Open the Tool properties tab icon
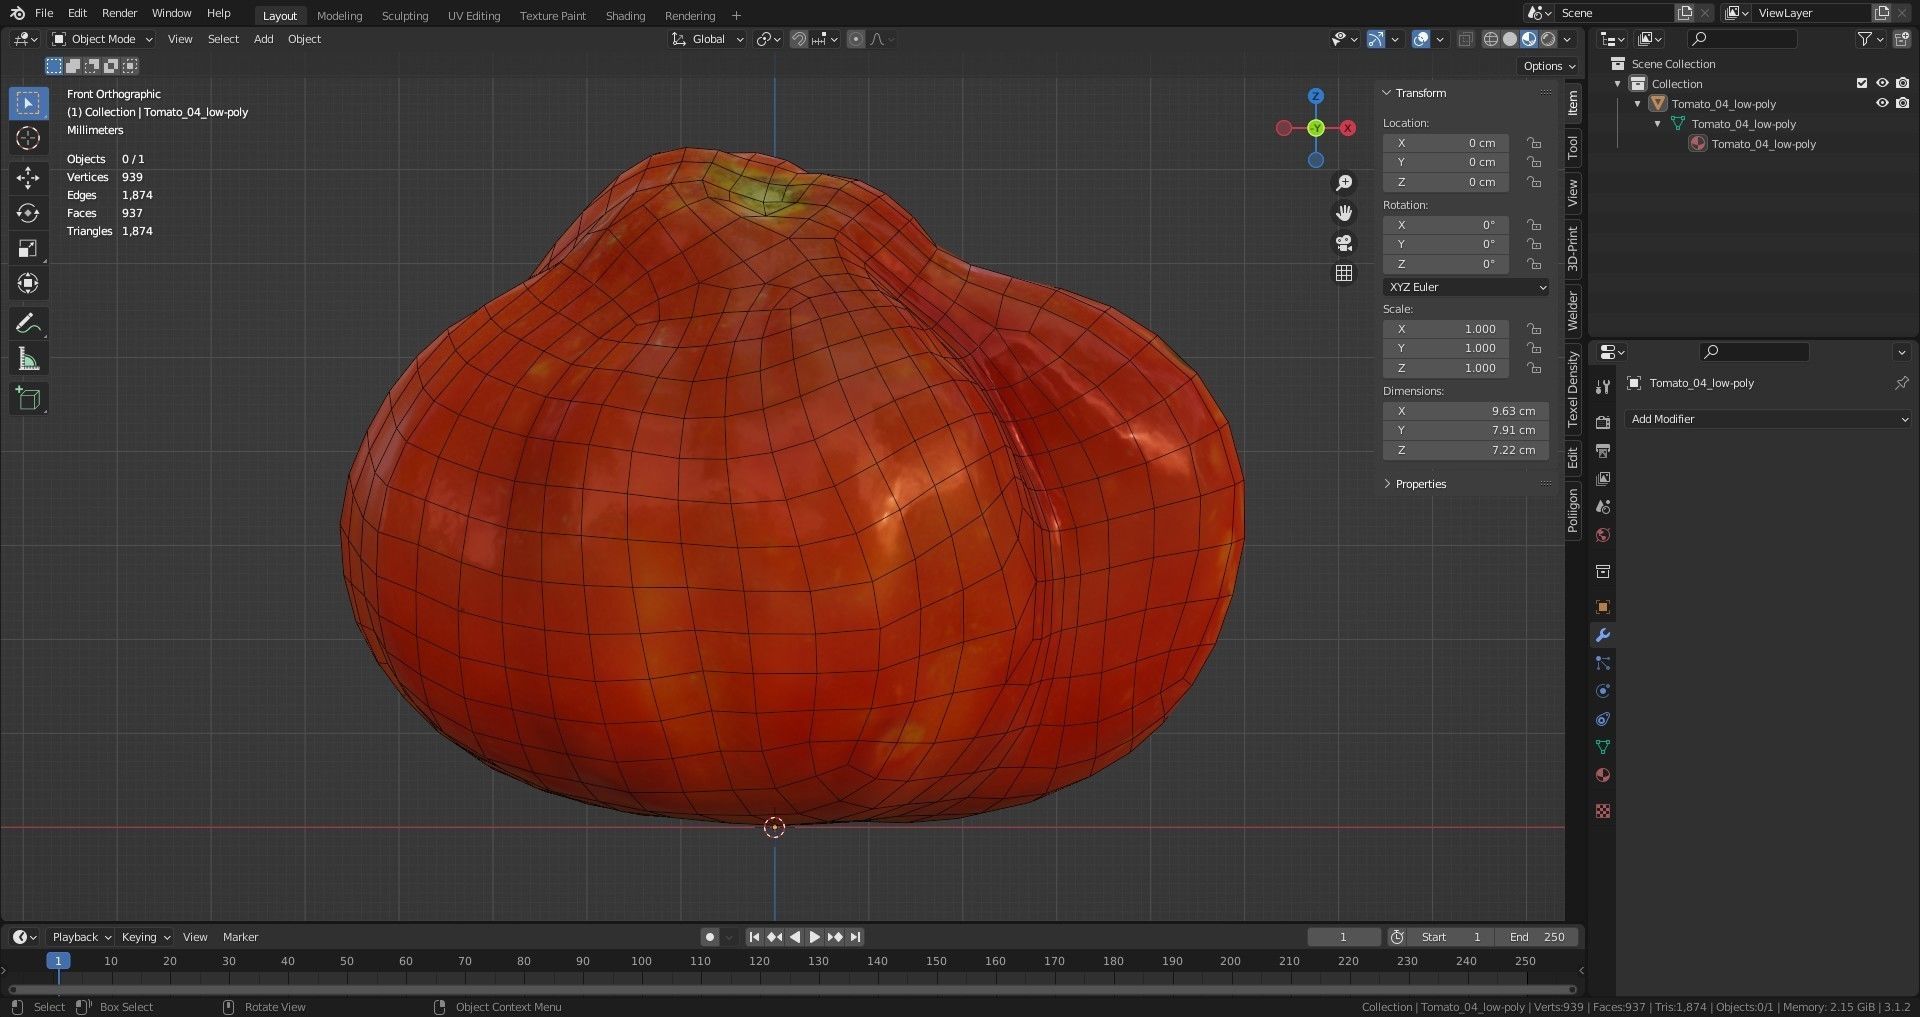The image size is (1920, 1017). (1603, 387)
